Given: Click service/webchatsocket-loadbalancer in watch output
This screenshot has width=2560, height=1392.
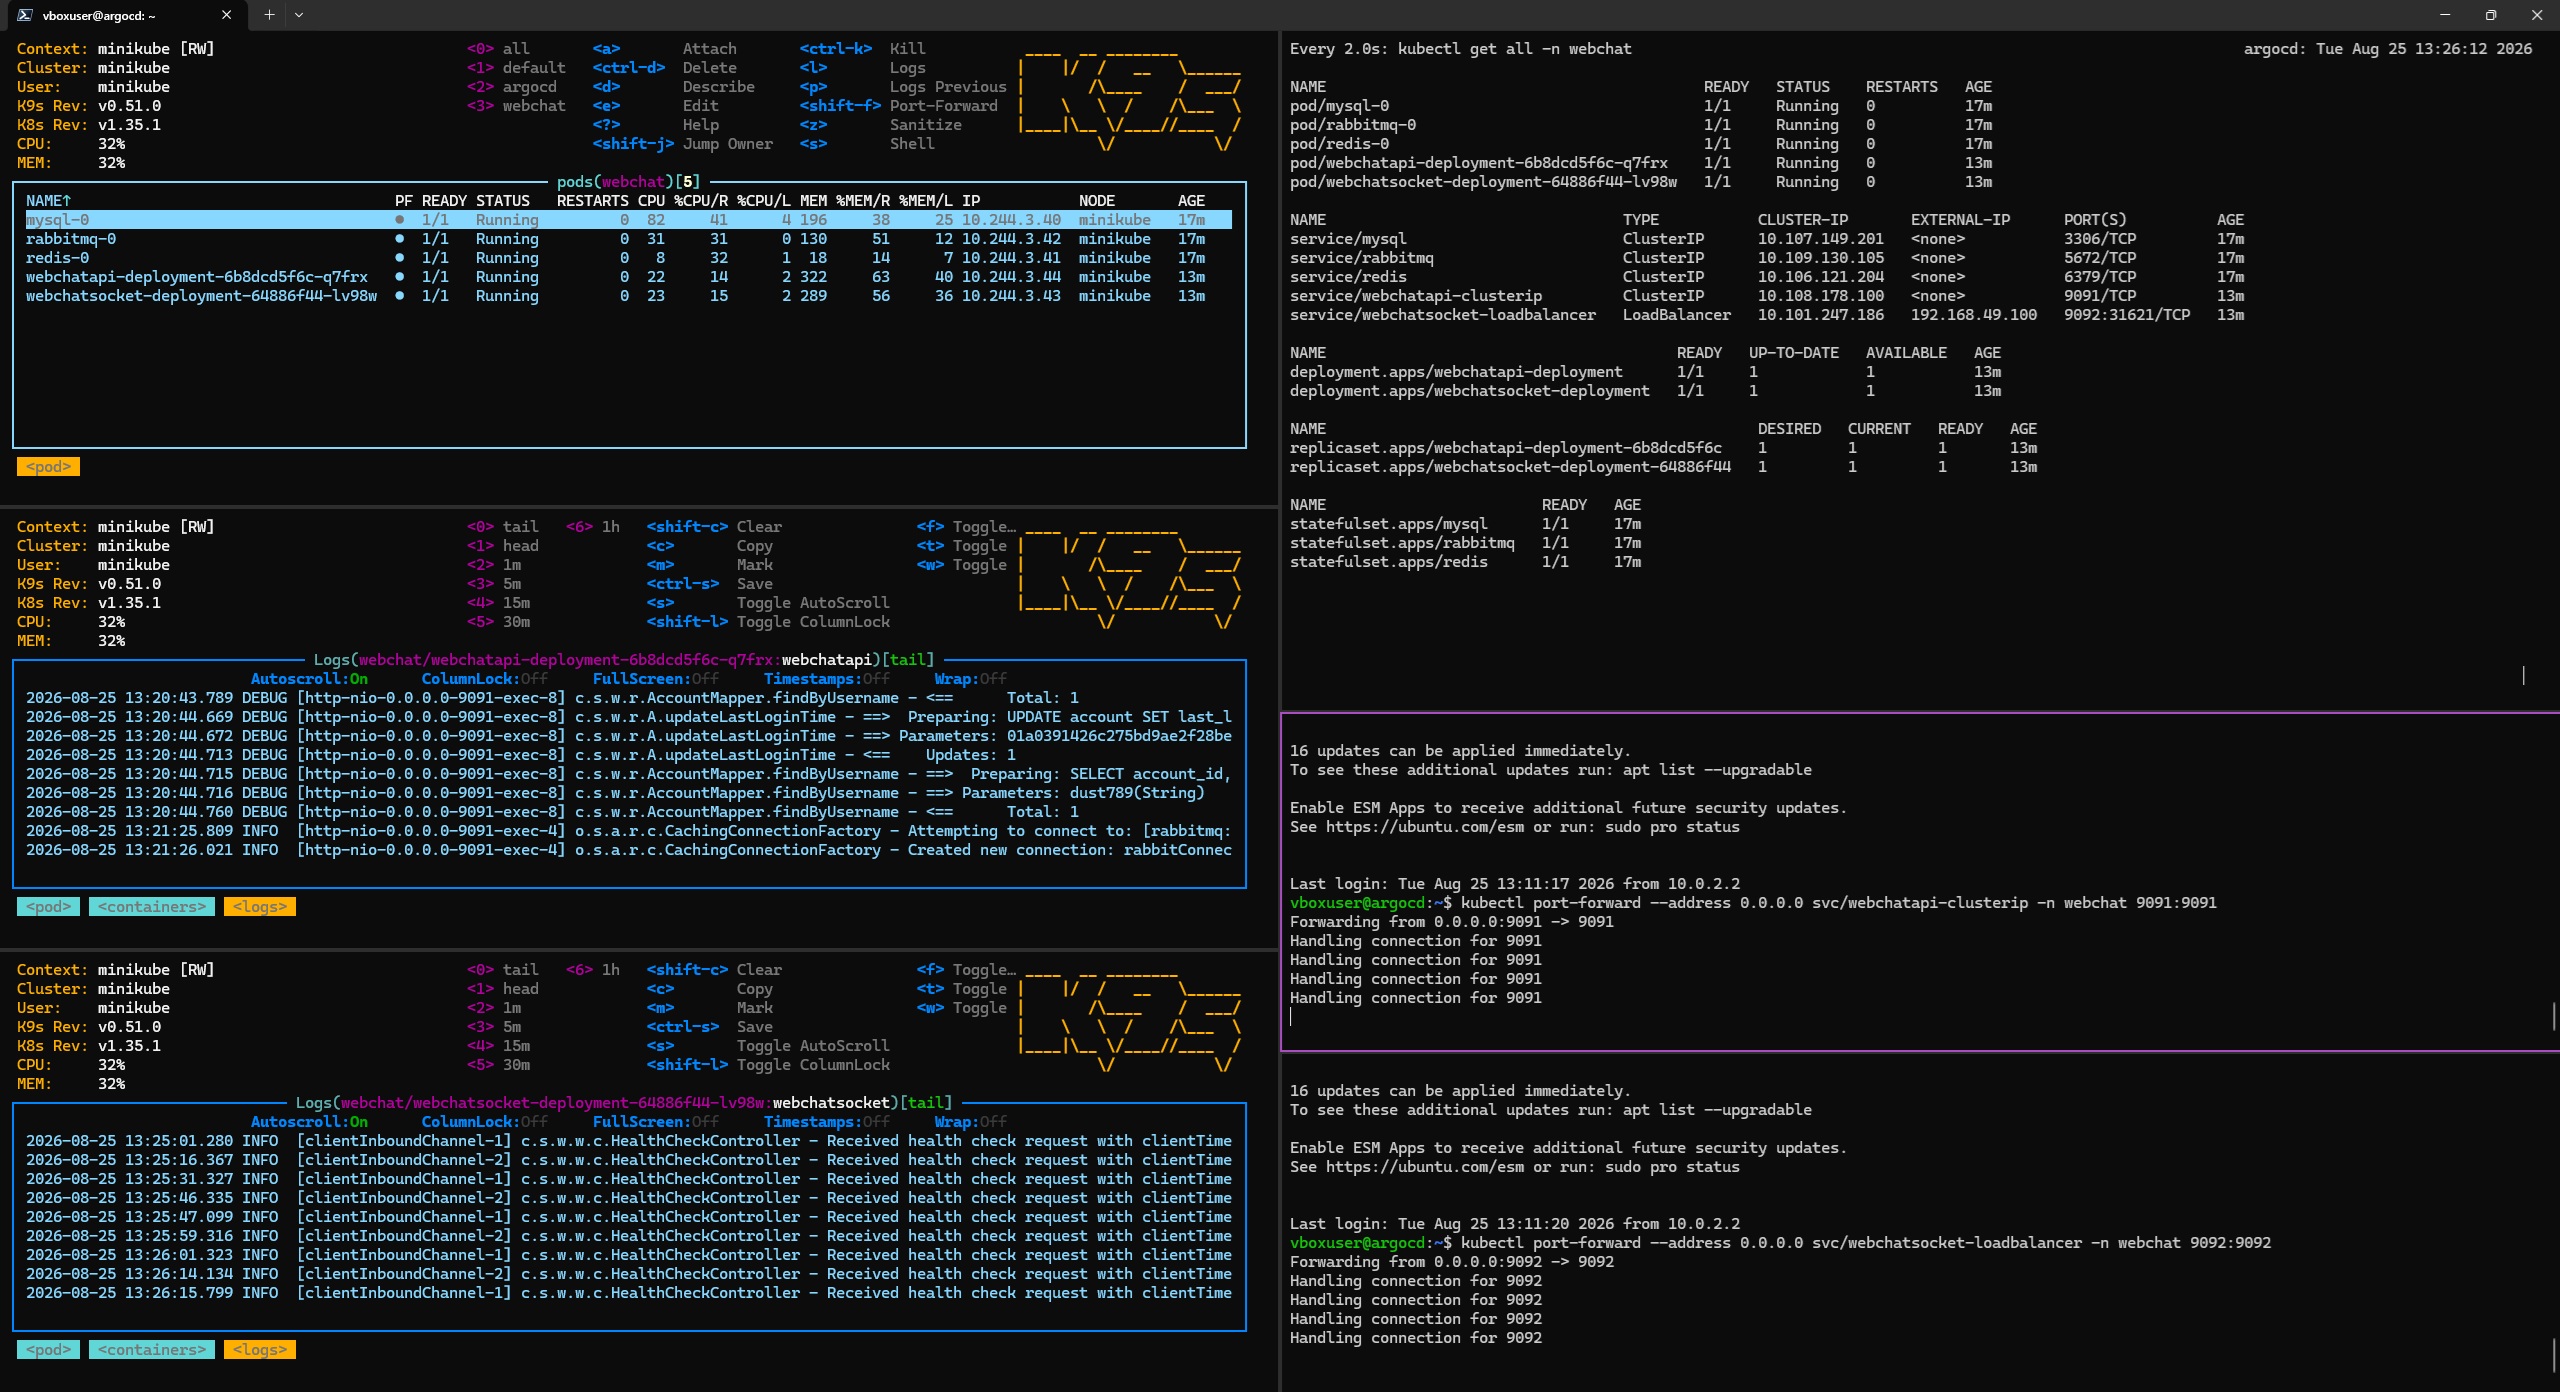Looking at the screenshot, I should coord(1442,315).
